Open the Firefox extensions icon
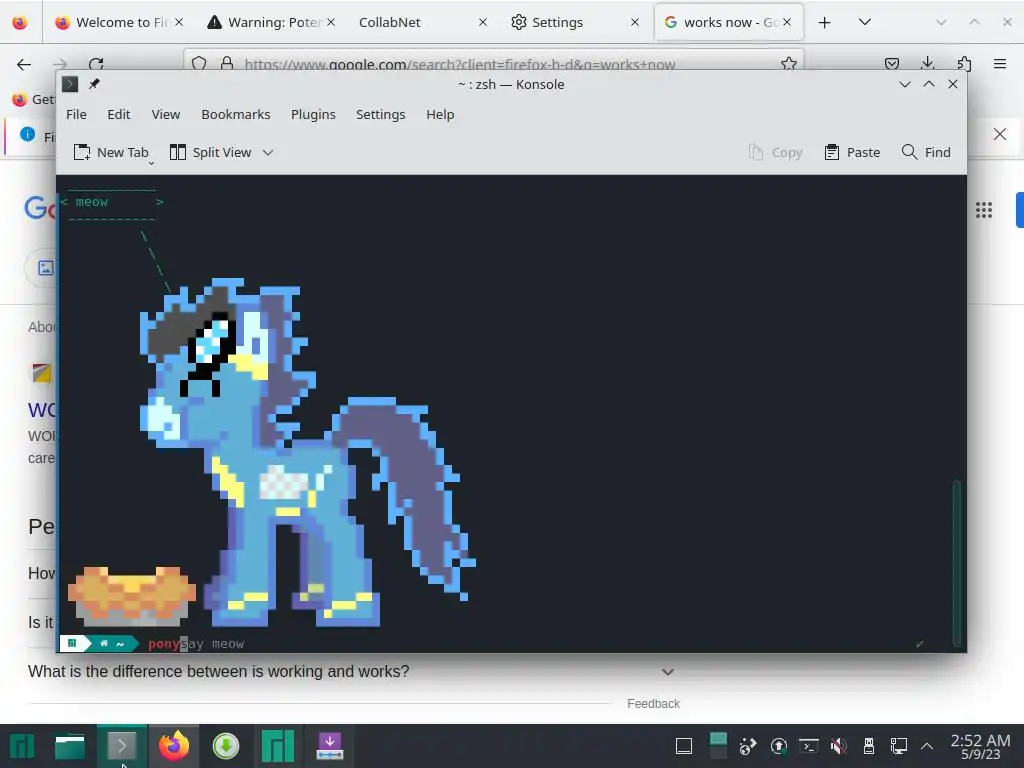This screenshot has height=768, width=1024. click(964, 63)
